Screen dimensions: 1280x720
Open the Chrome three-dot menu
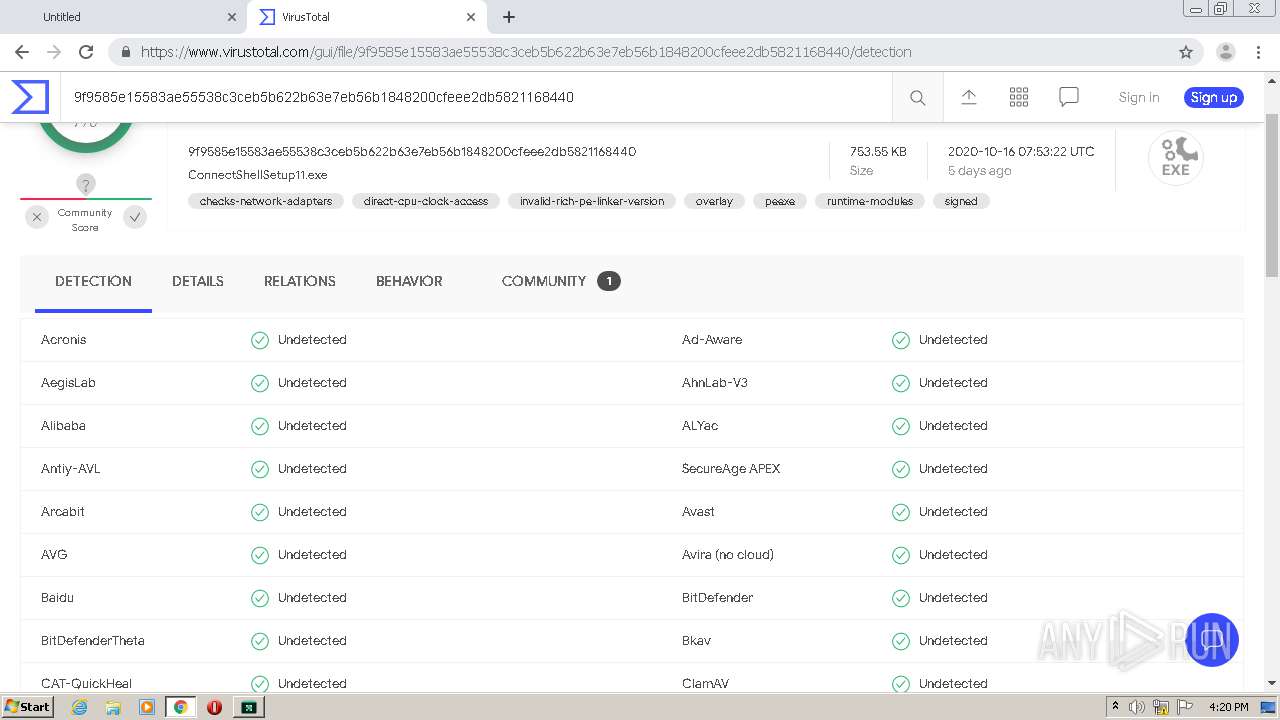tap(1259, 52)
